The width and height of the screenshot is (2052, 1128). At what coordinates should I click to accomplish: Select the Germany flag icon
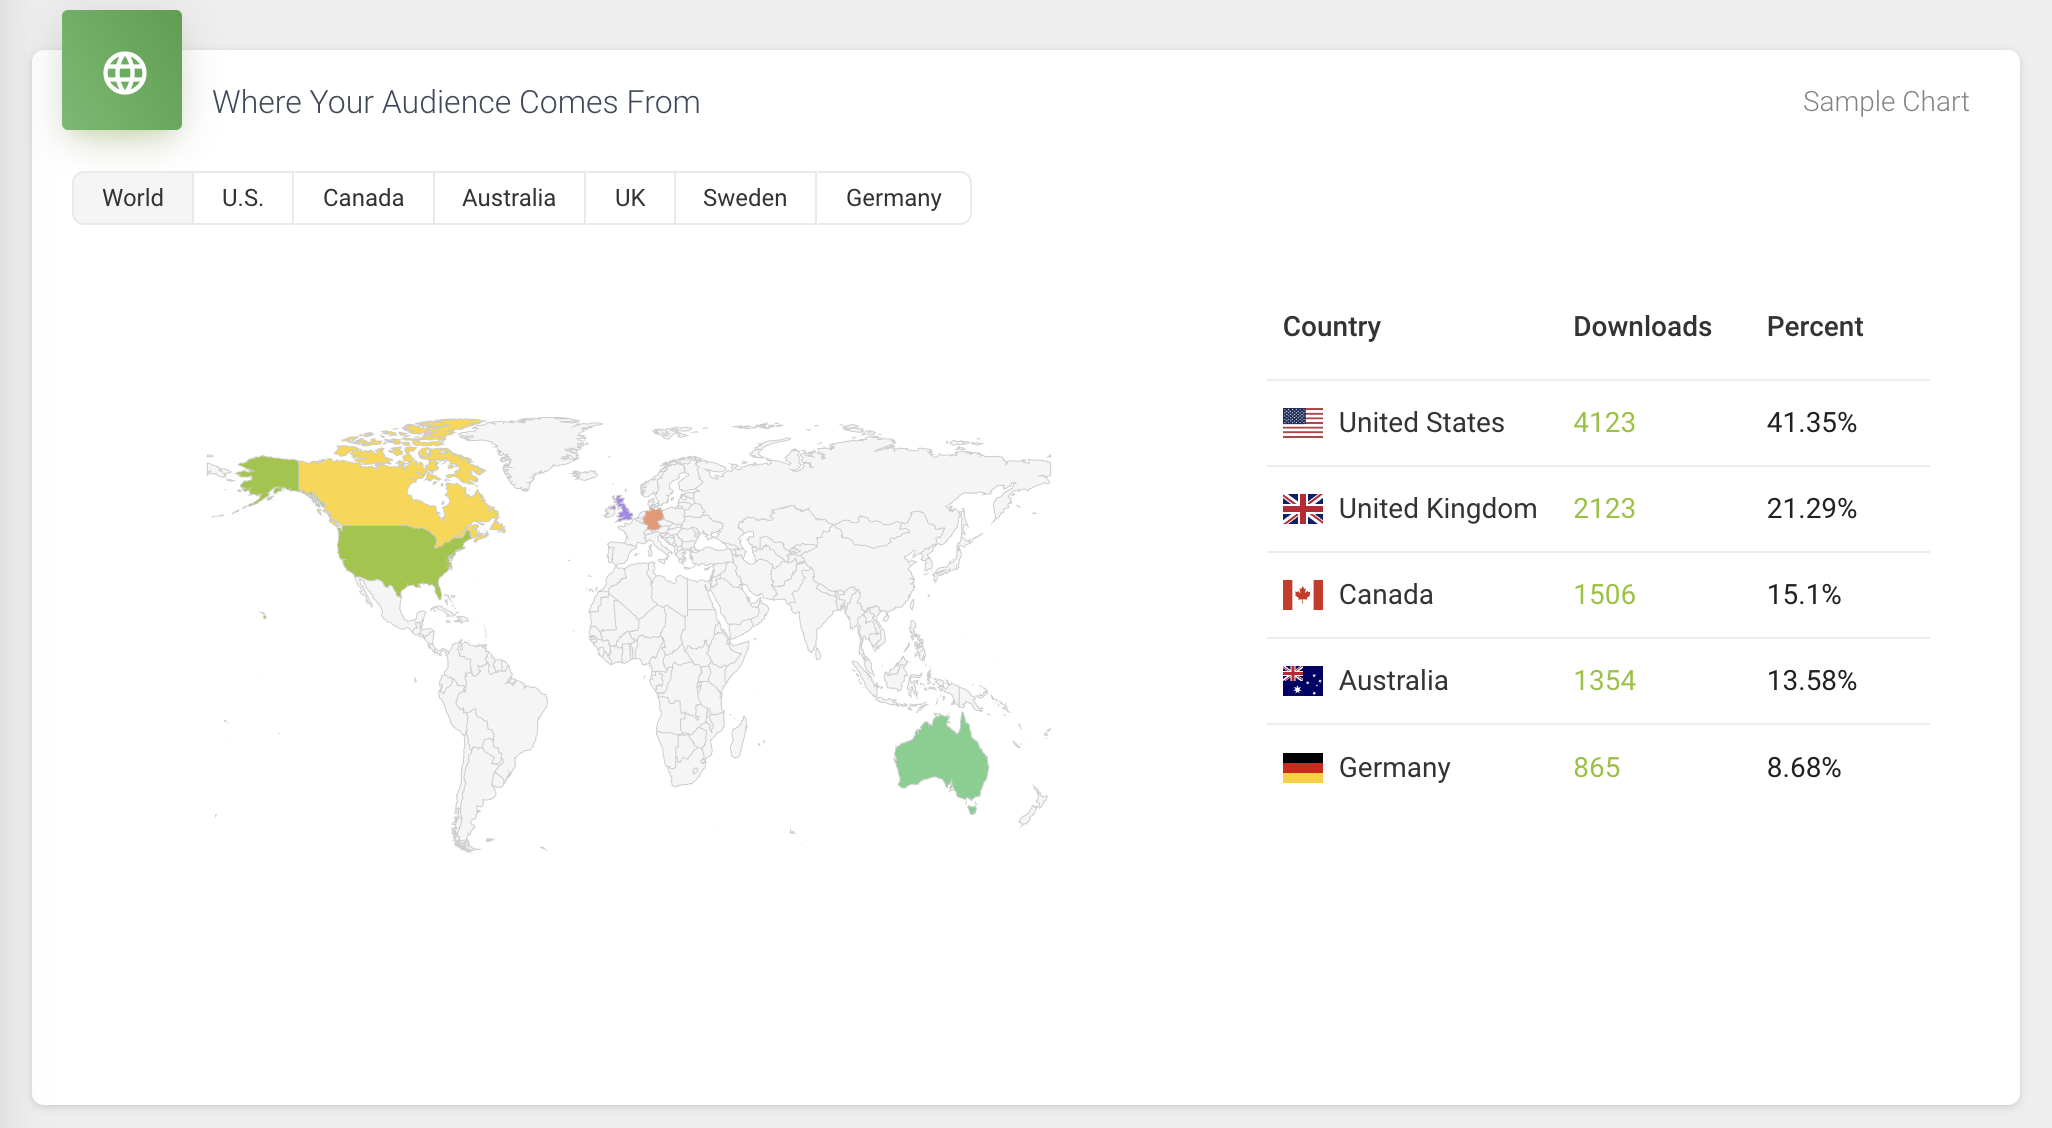tap(1302, 768)
